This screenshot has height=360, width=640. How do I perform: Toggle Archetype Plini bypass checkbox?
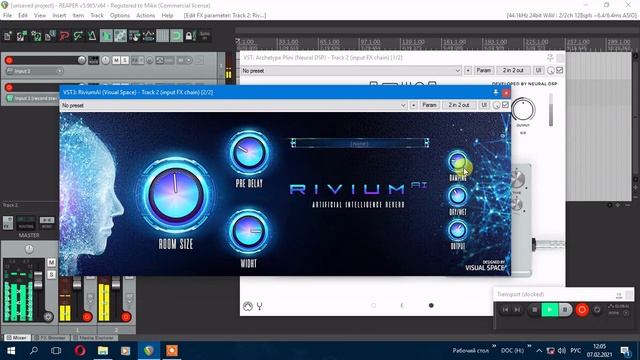[x=560, y=70]
